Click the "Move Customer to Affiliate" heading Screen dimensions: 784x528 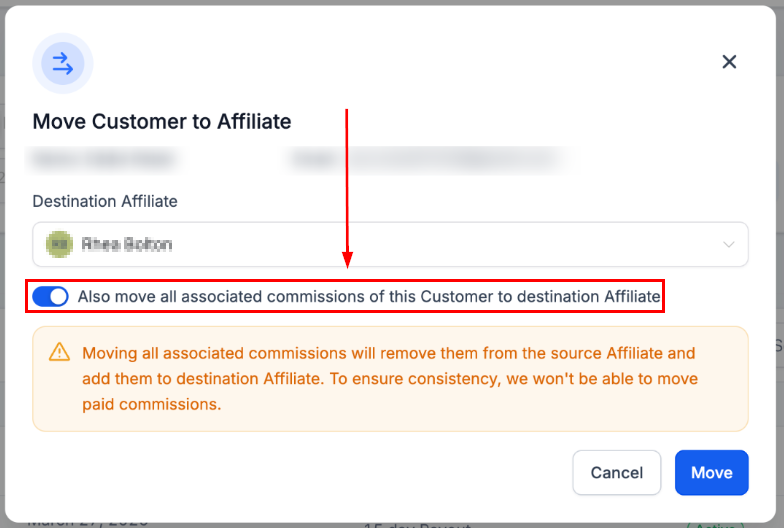pyautogui.click(x=162, y=122)
